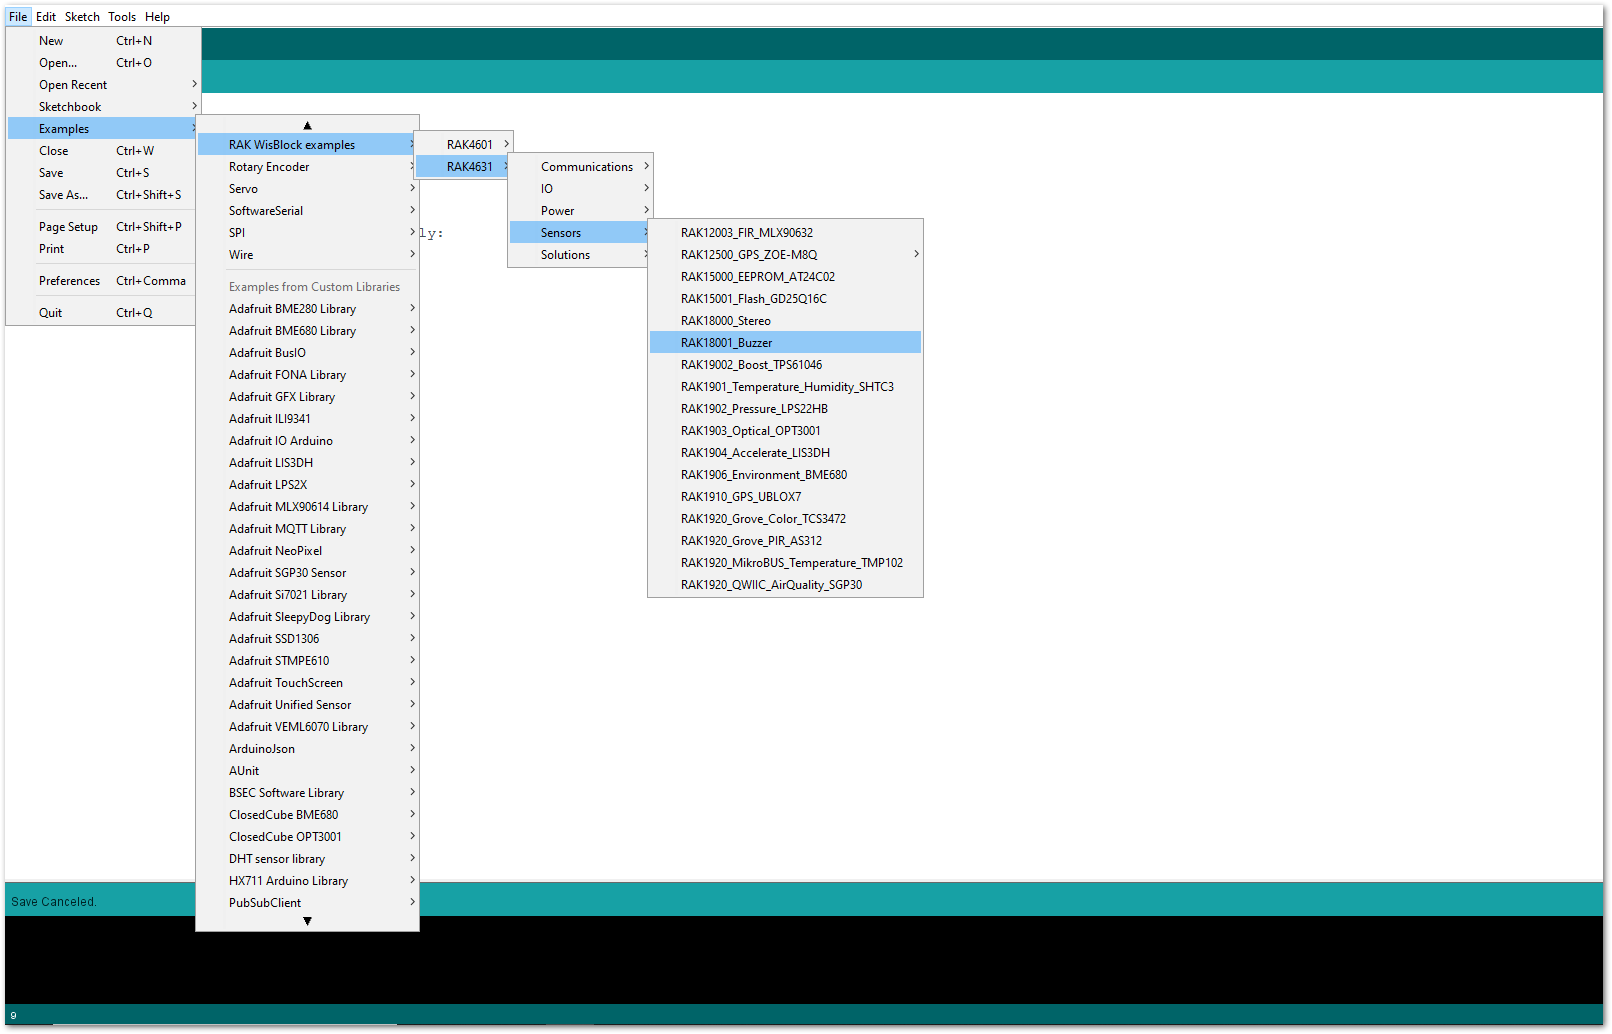The height and width of the screenshot is (1034, 1612).
Task: Open RAK1904_Accelerate_LIS3DH example
Action: 785,453
